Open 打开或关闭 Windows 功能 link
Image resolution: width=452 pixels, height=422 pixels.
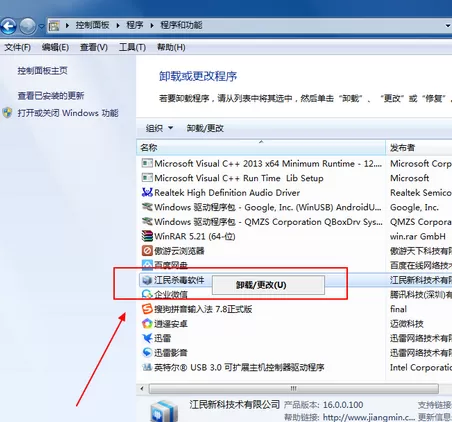point(68,113)
